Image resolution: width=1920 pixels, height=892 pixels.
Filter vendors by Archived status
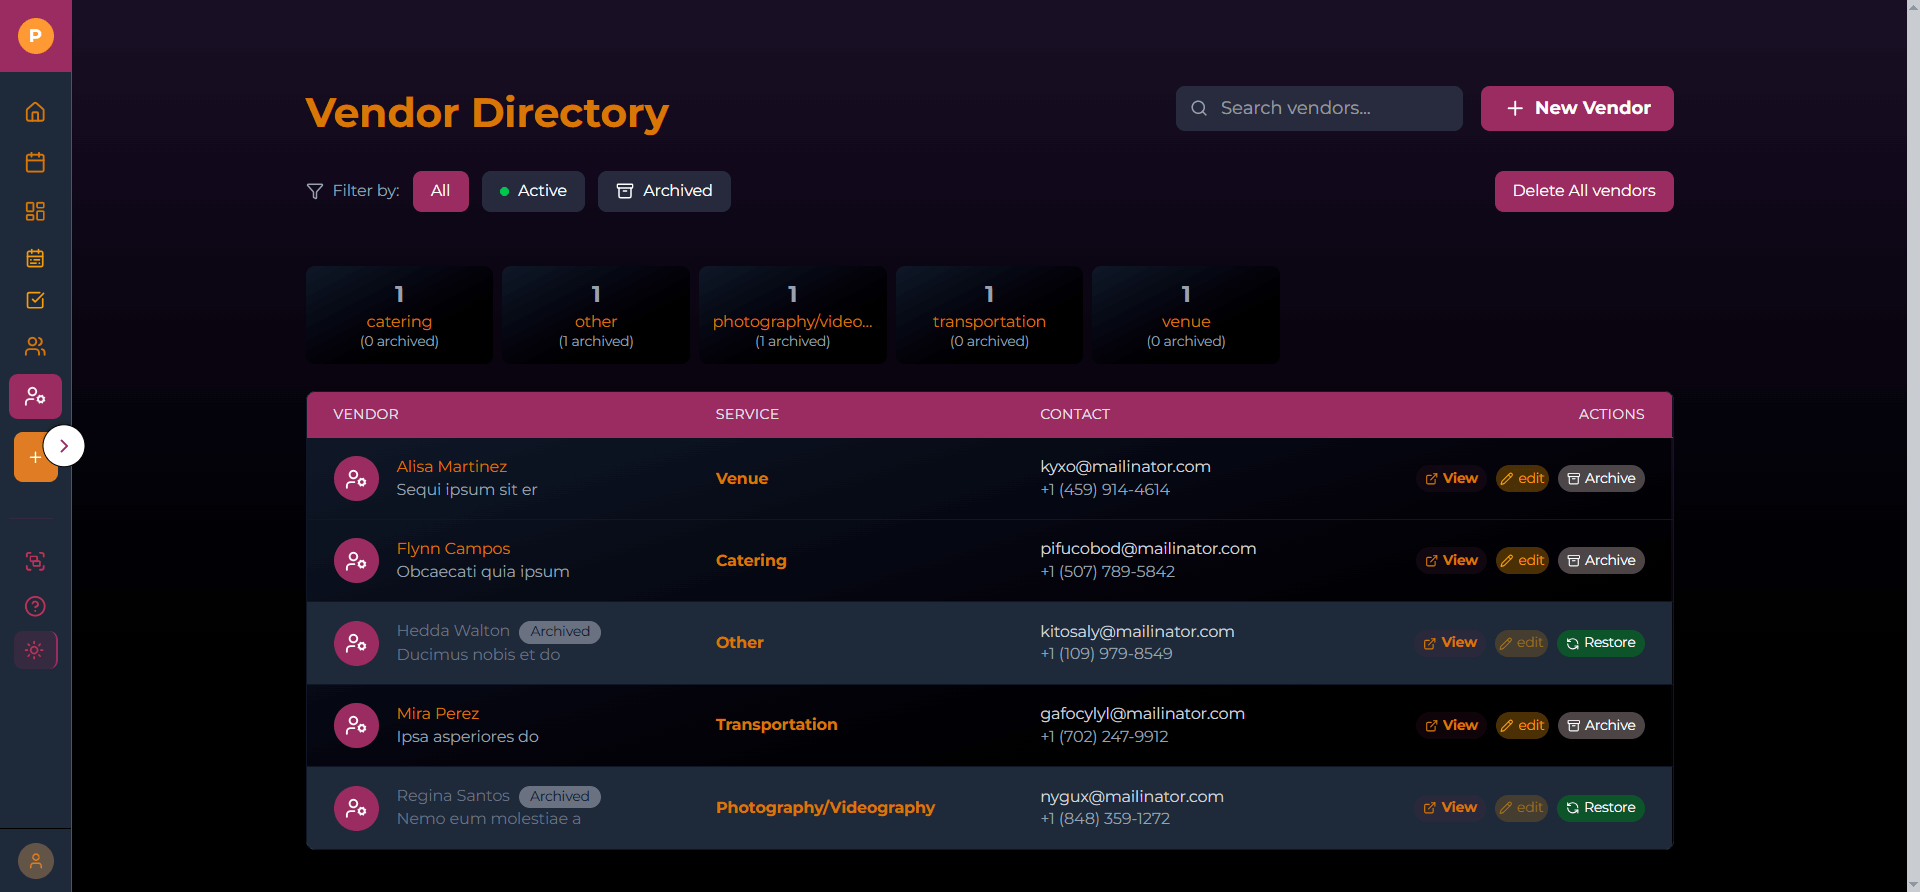[664, 191]
